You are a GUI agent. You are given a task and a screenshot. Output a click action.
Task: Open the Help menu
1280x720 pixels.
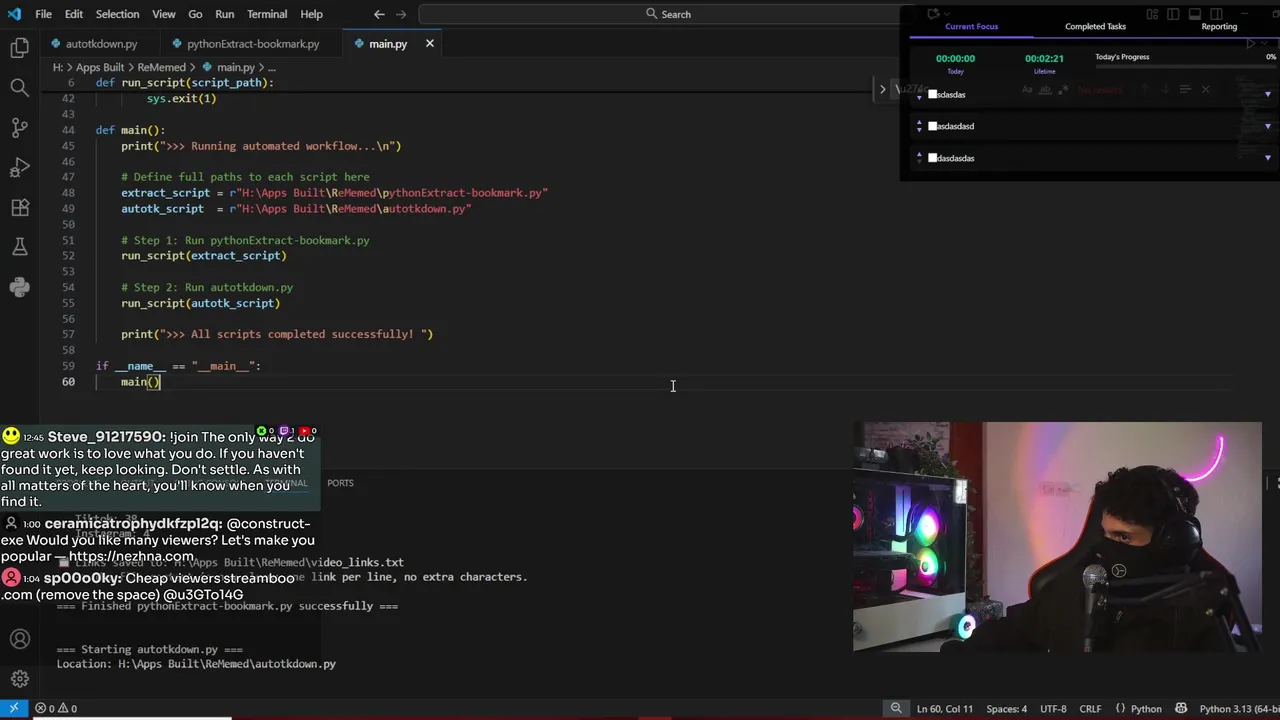pos(311,14)
